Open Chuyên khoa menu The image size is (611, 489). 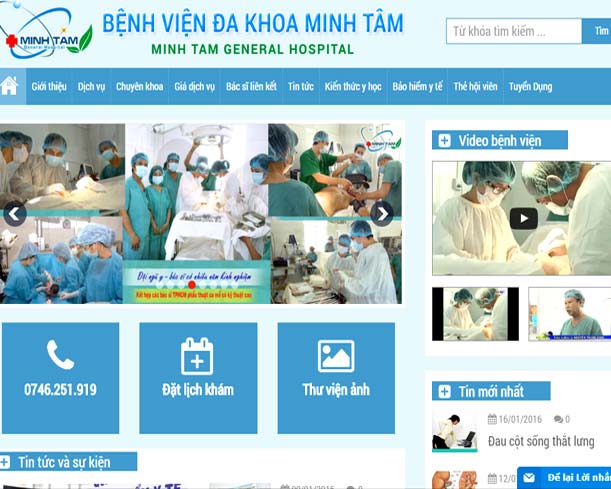pyautogui.click(x=140, y=87)
